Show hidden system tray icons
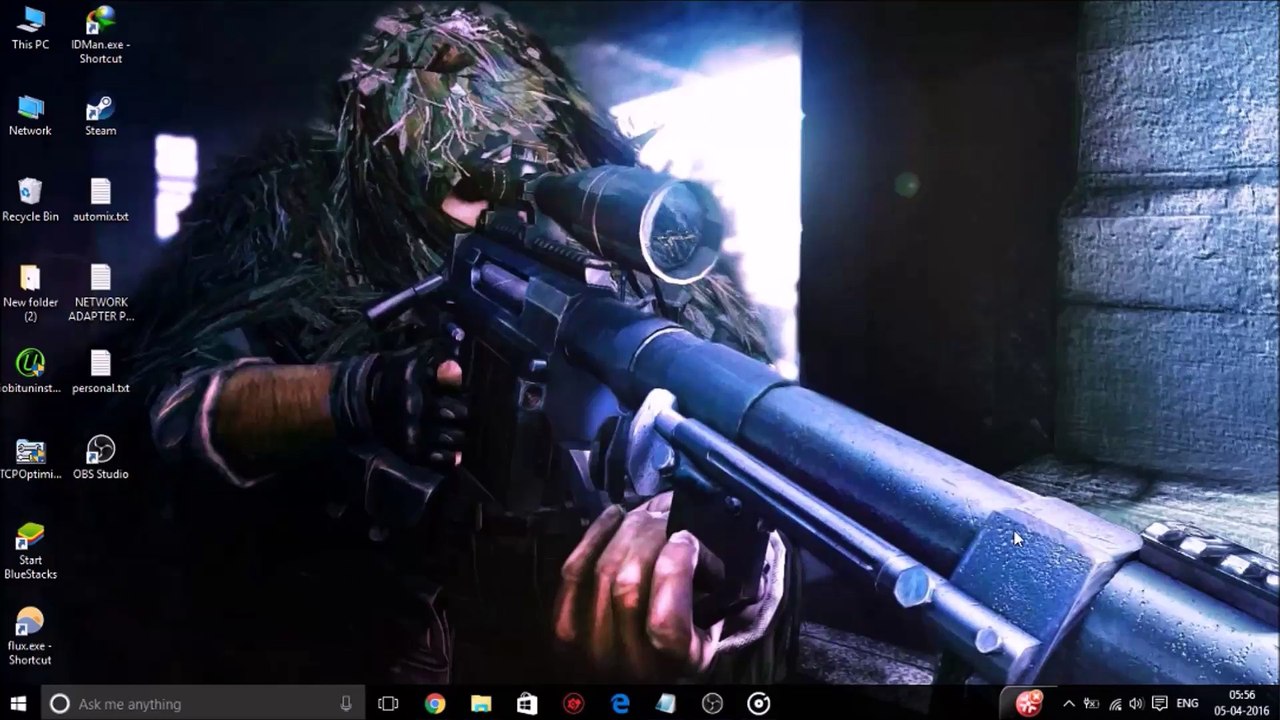 click(1068, 704)
